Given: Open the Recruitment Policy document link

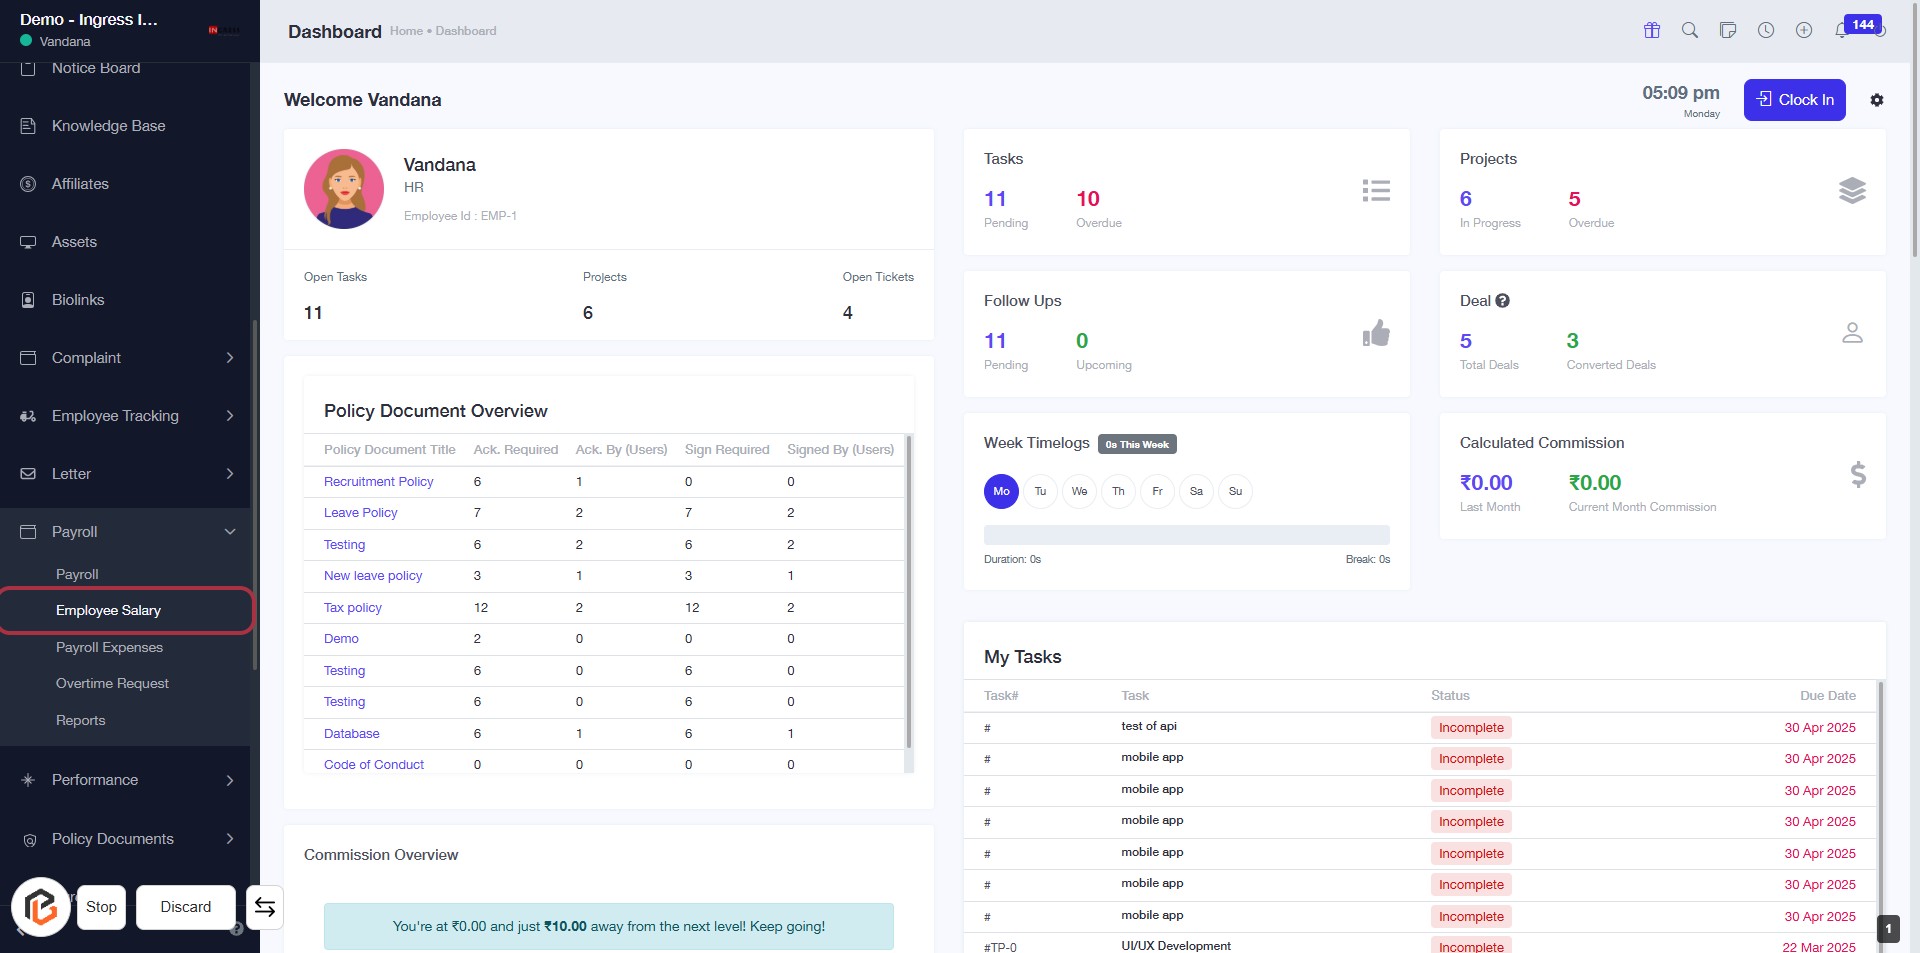Looking at the screenshot, I should 378,482.
